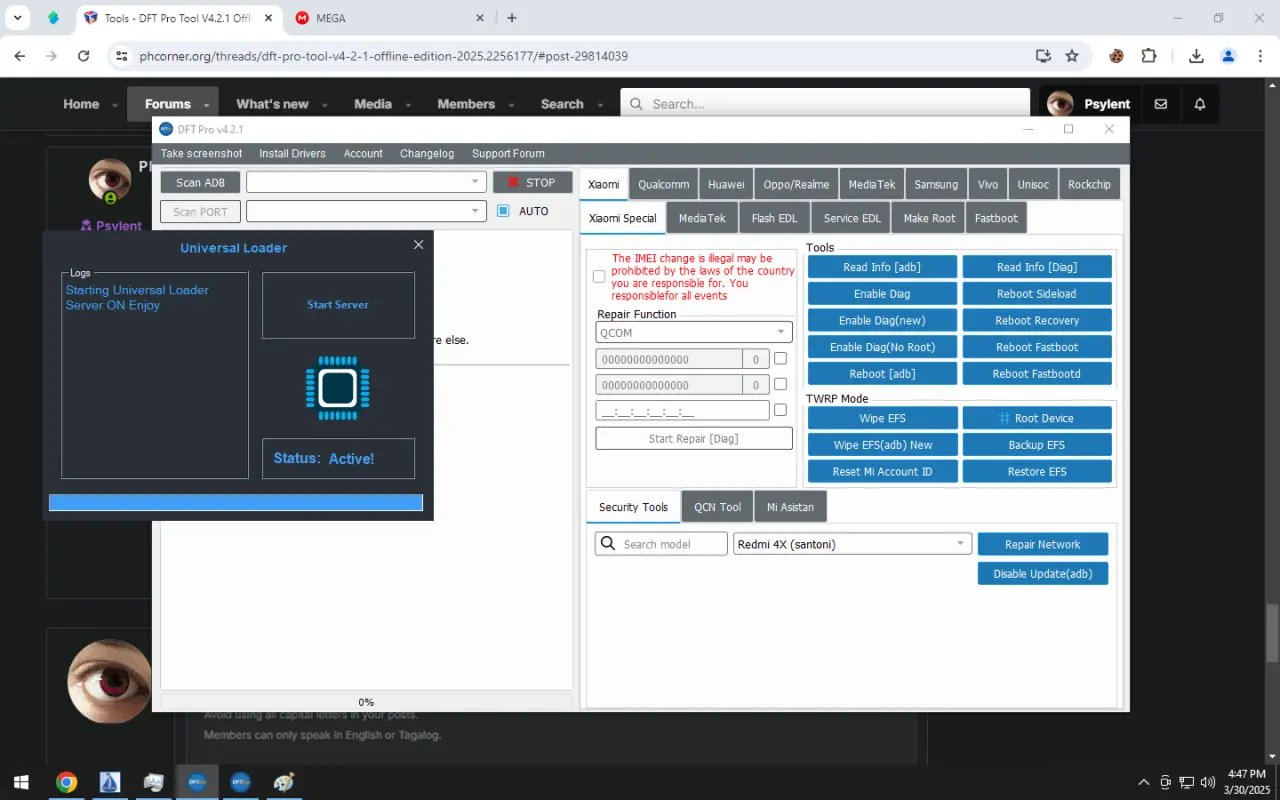The height and width of the screenshot is (800, 1280).
Task: Click the Wipe EFS button
Action: [882, 418]
